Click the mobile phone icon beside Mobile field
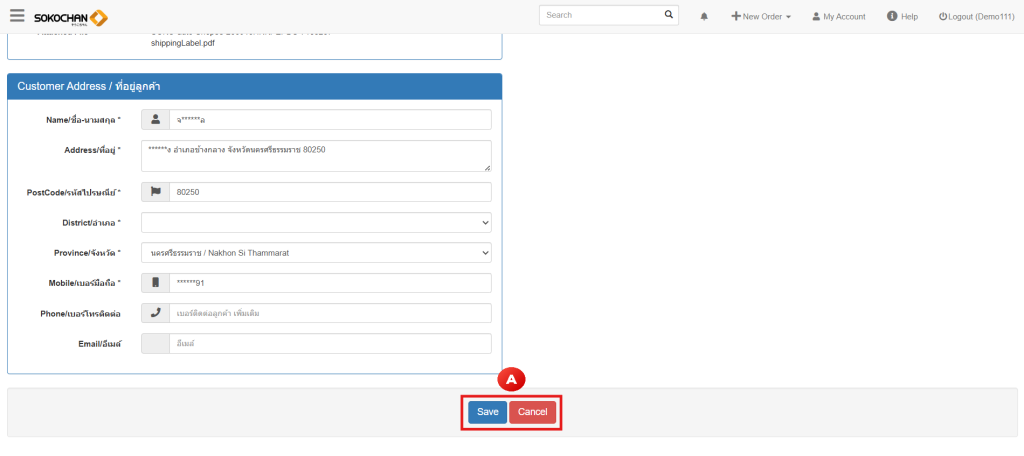1024x456 pixels. [x=155, y=283]
